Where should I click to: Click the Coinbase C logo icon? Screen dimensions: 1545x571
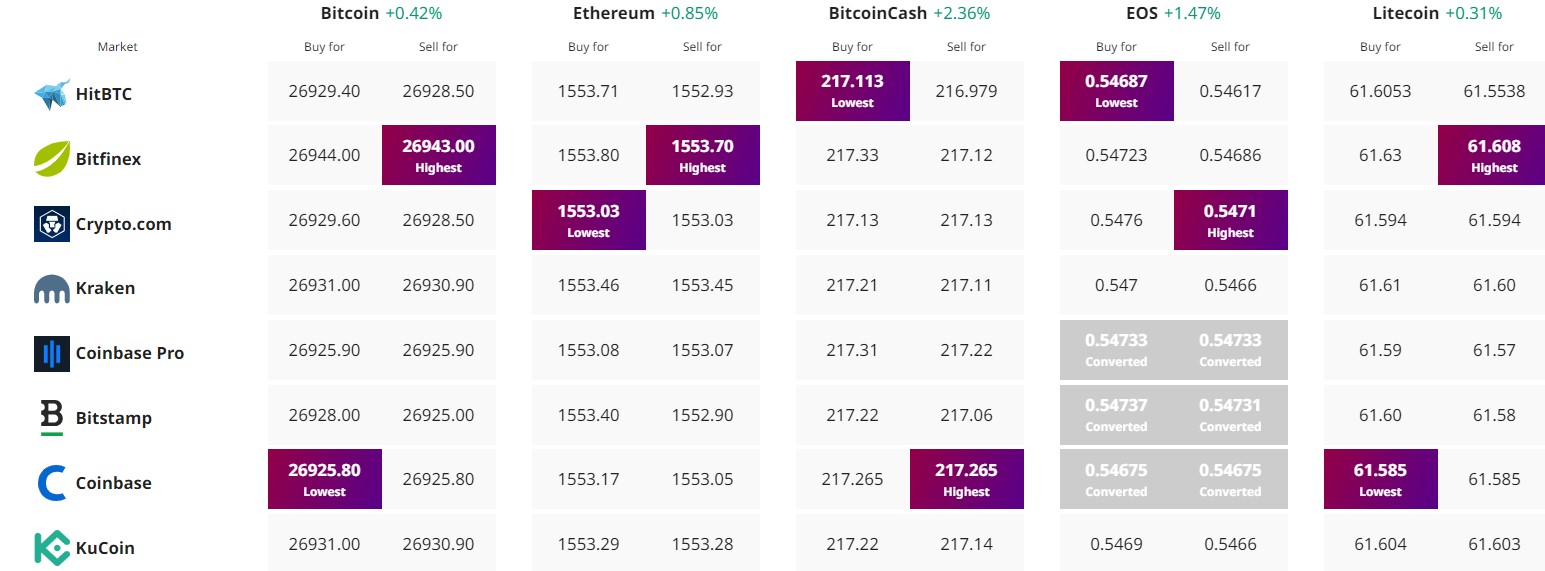click(52, 483)
